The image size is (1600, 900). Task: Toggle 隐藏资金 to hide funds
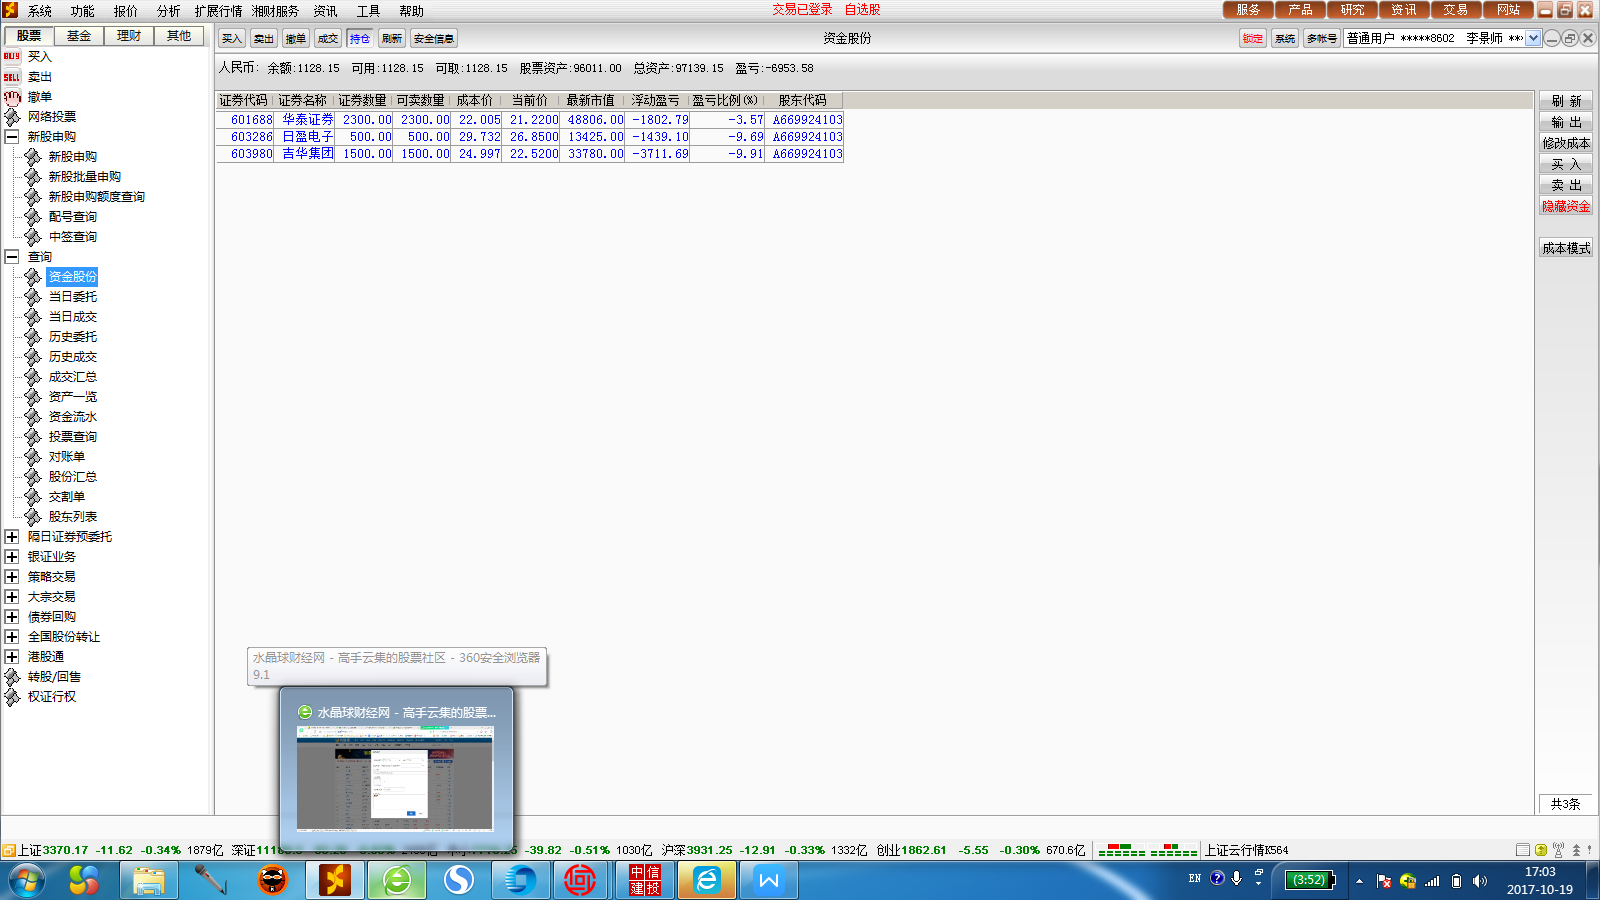[1565, 207]
